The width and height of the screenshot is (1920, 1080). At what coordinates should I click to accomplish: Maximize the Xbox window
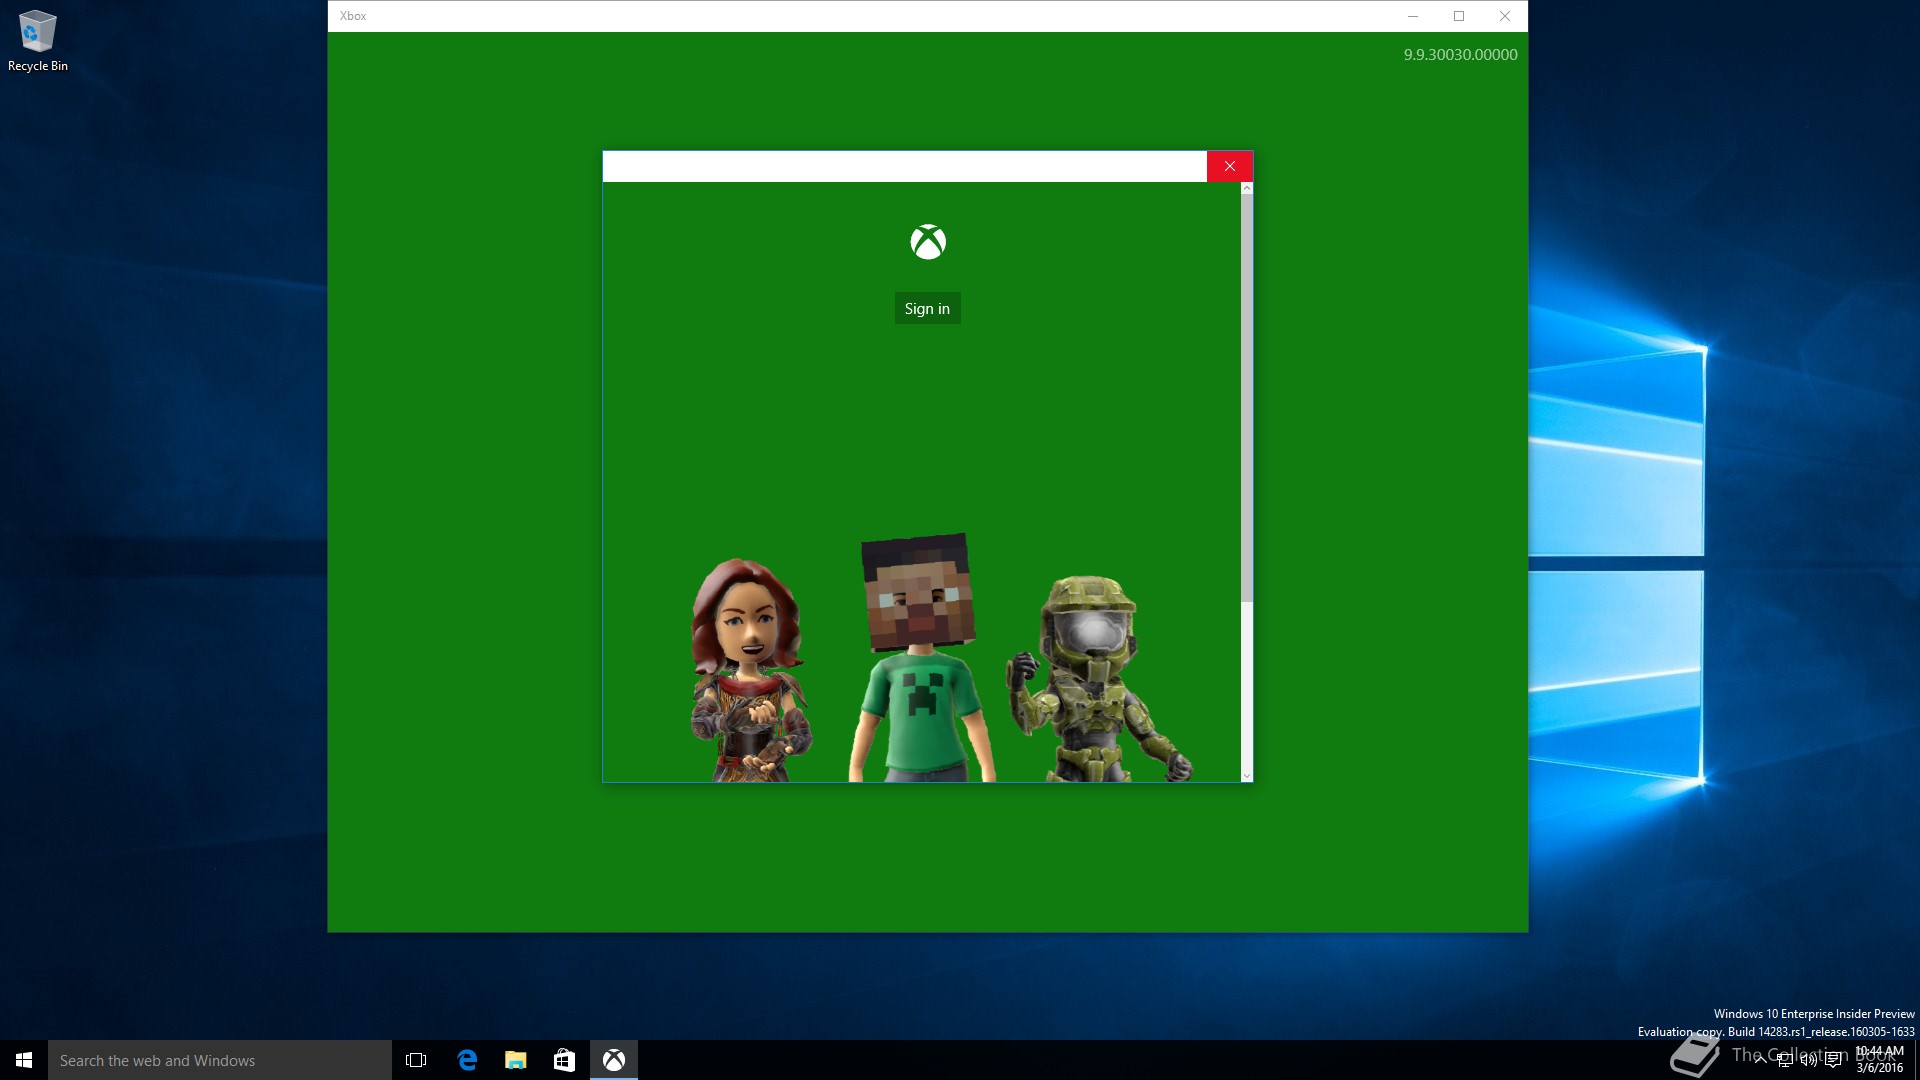[1459, 16]
